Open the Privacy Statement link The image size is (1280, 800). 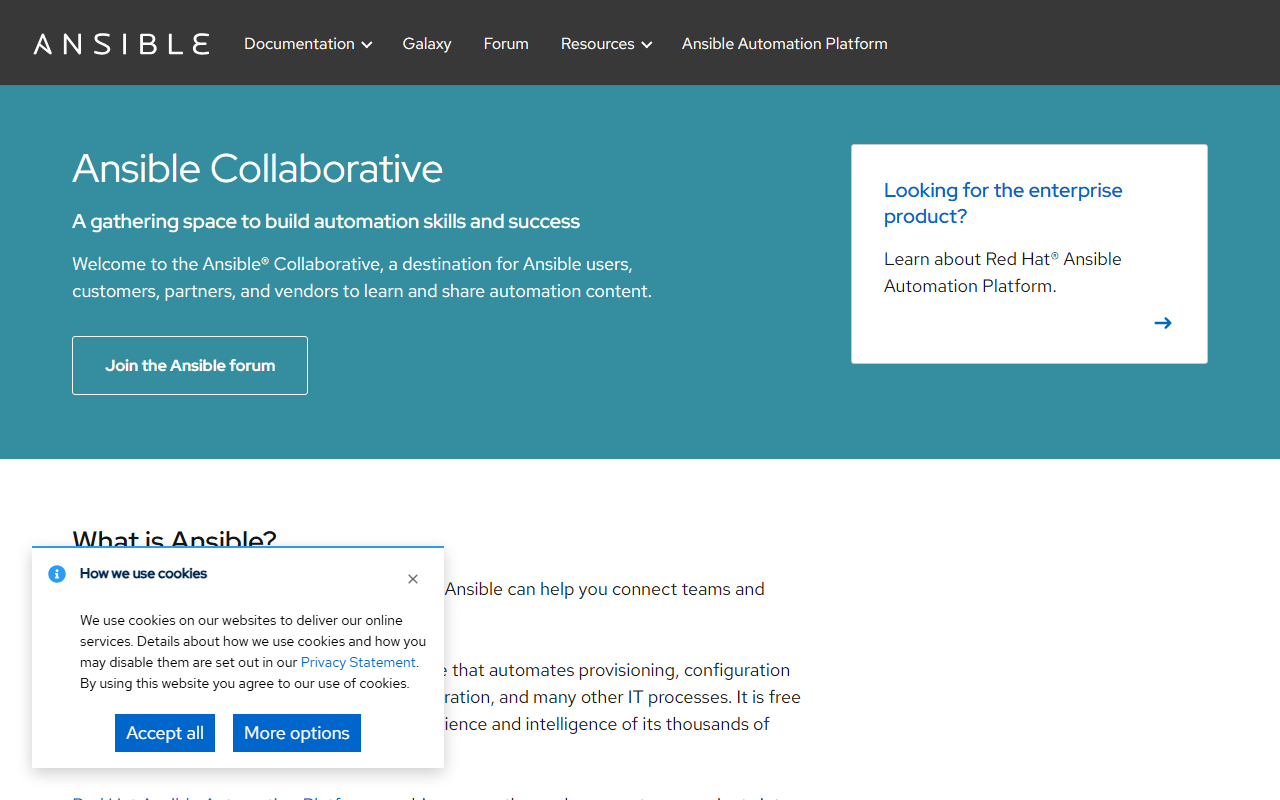click(358, 662)
